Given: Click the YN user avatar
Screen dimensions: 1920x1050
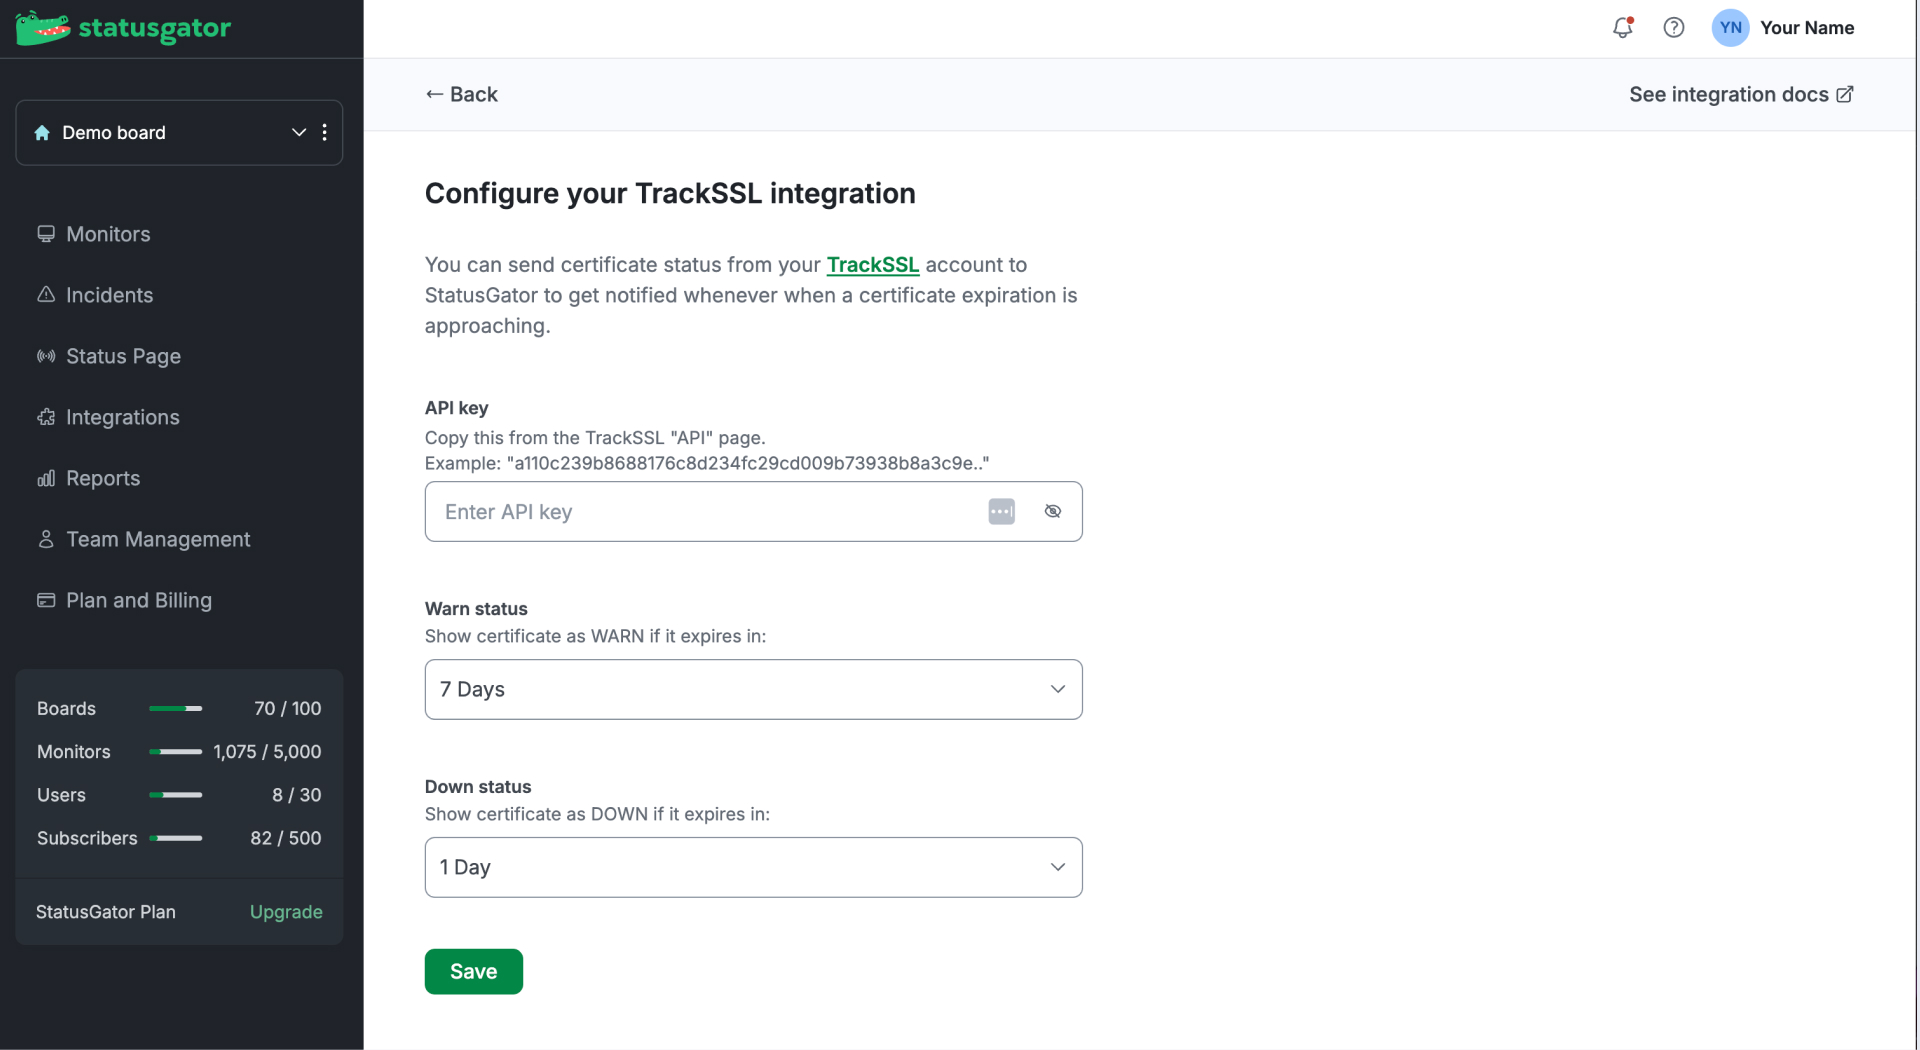Looking at the screenshot, I should tap(1730, 28).
